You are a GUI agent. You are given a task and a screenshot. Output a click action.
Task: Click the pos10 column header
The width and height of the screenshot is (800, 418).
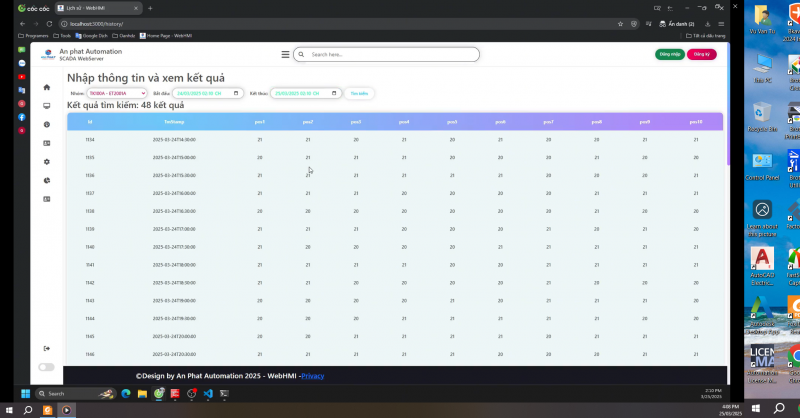[696, 122]
